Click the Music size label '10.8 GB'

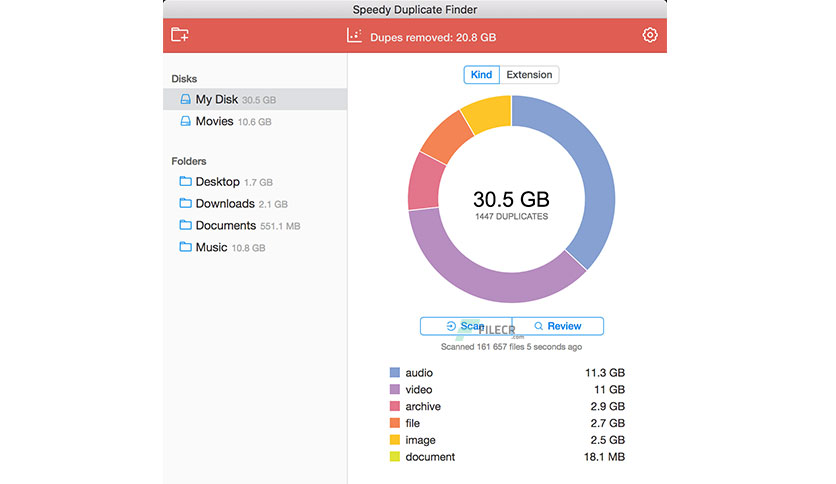coord(248,248)
